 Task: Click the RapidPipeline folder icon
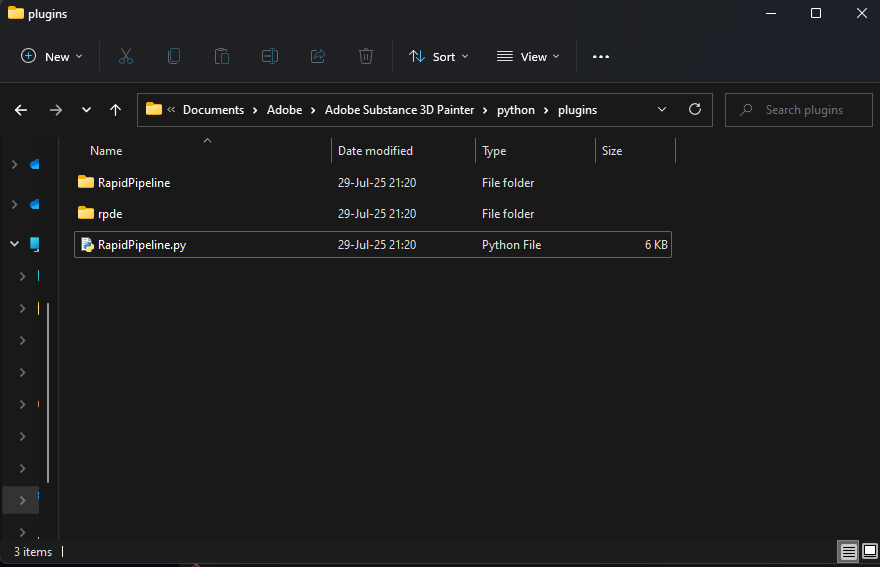click(86, 182)
